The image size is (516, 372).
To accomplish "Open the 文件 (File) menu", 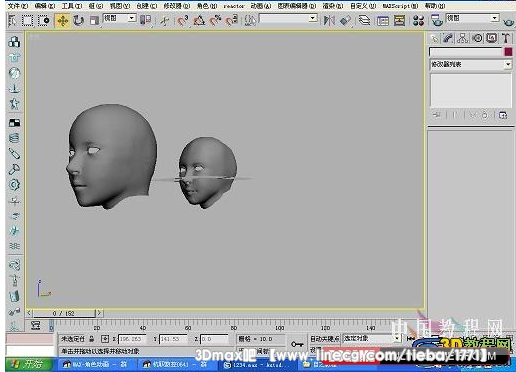I will tap(18, 6).
